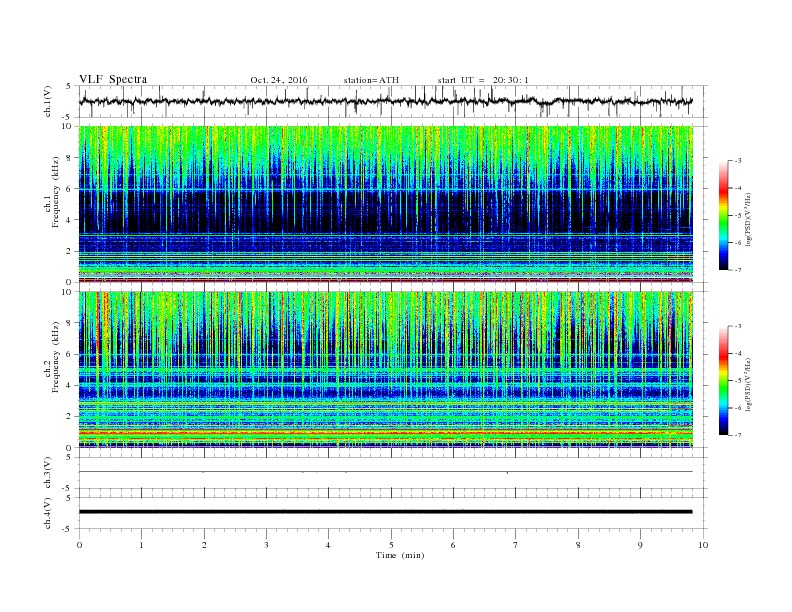The width and height of the screenshot is (792, 612).
Task: Click the "ch.3(V)" axis label
Action: click(x=48, y=473)
